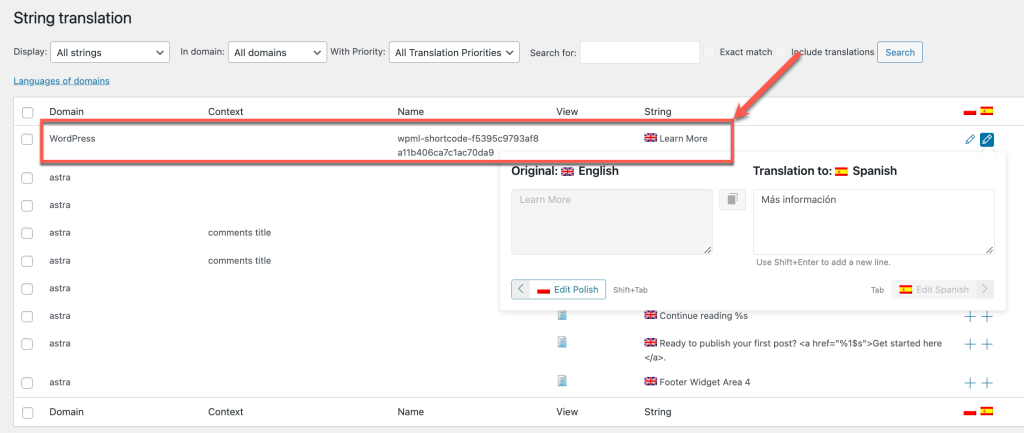Screen dimensions: 1024x433
Task: Check the Footer Widget Area 4 row checkbox
Action: (28, 382)
